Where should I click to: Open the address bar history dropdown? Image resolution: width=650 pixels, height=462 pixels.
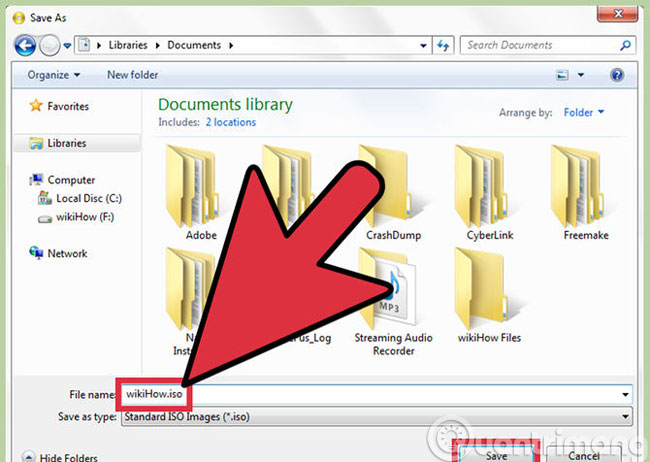(x=423, y=45)
